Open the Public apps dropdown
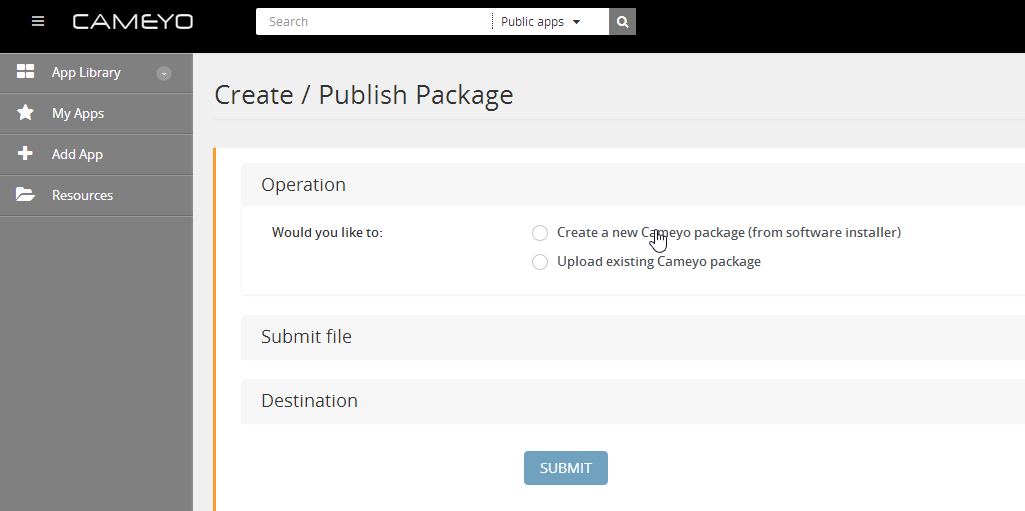 click(541, 22)
